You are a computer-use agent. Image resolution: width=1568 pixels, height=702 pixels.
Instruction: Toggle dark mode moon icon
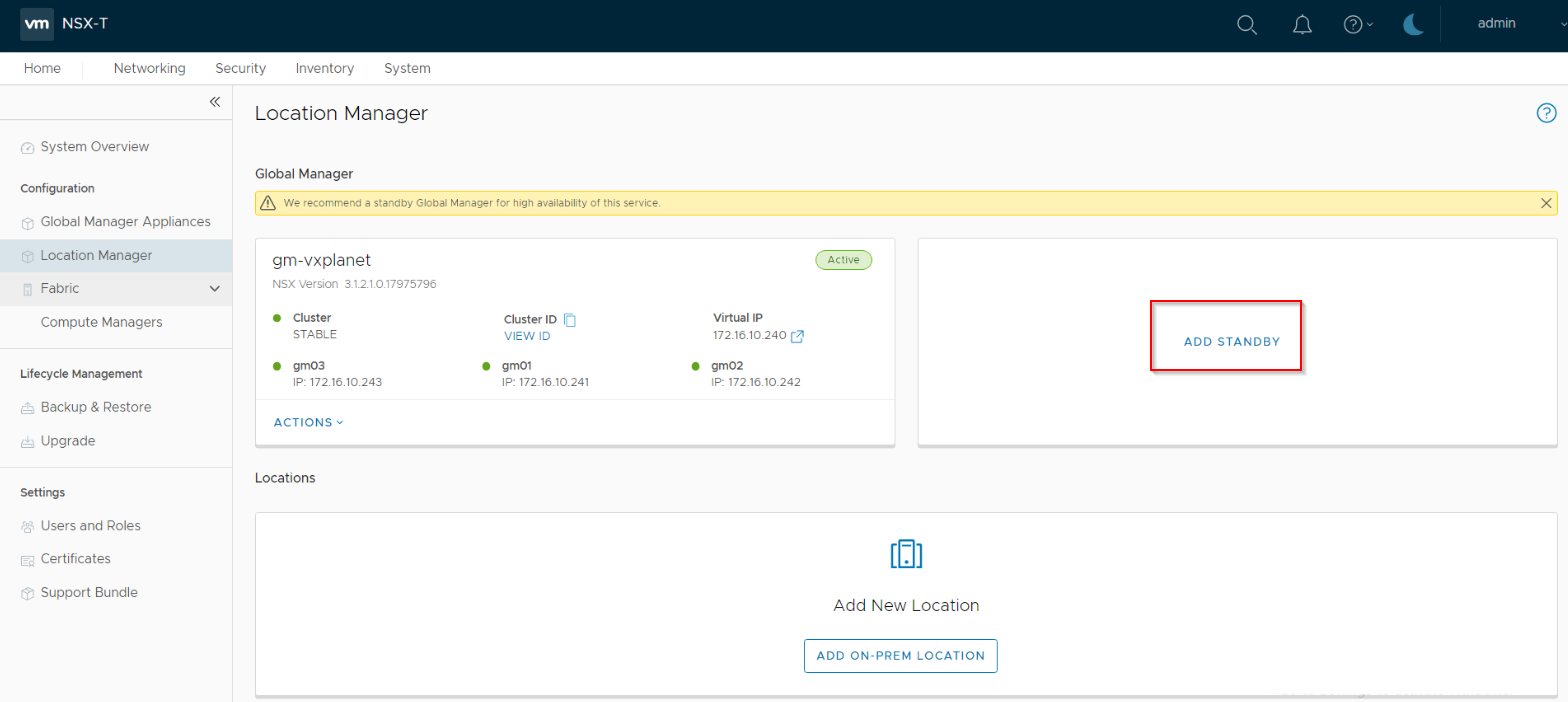pos(1413,25)
